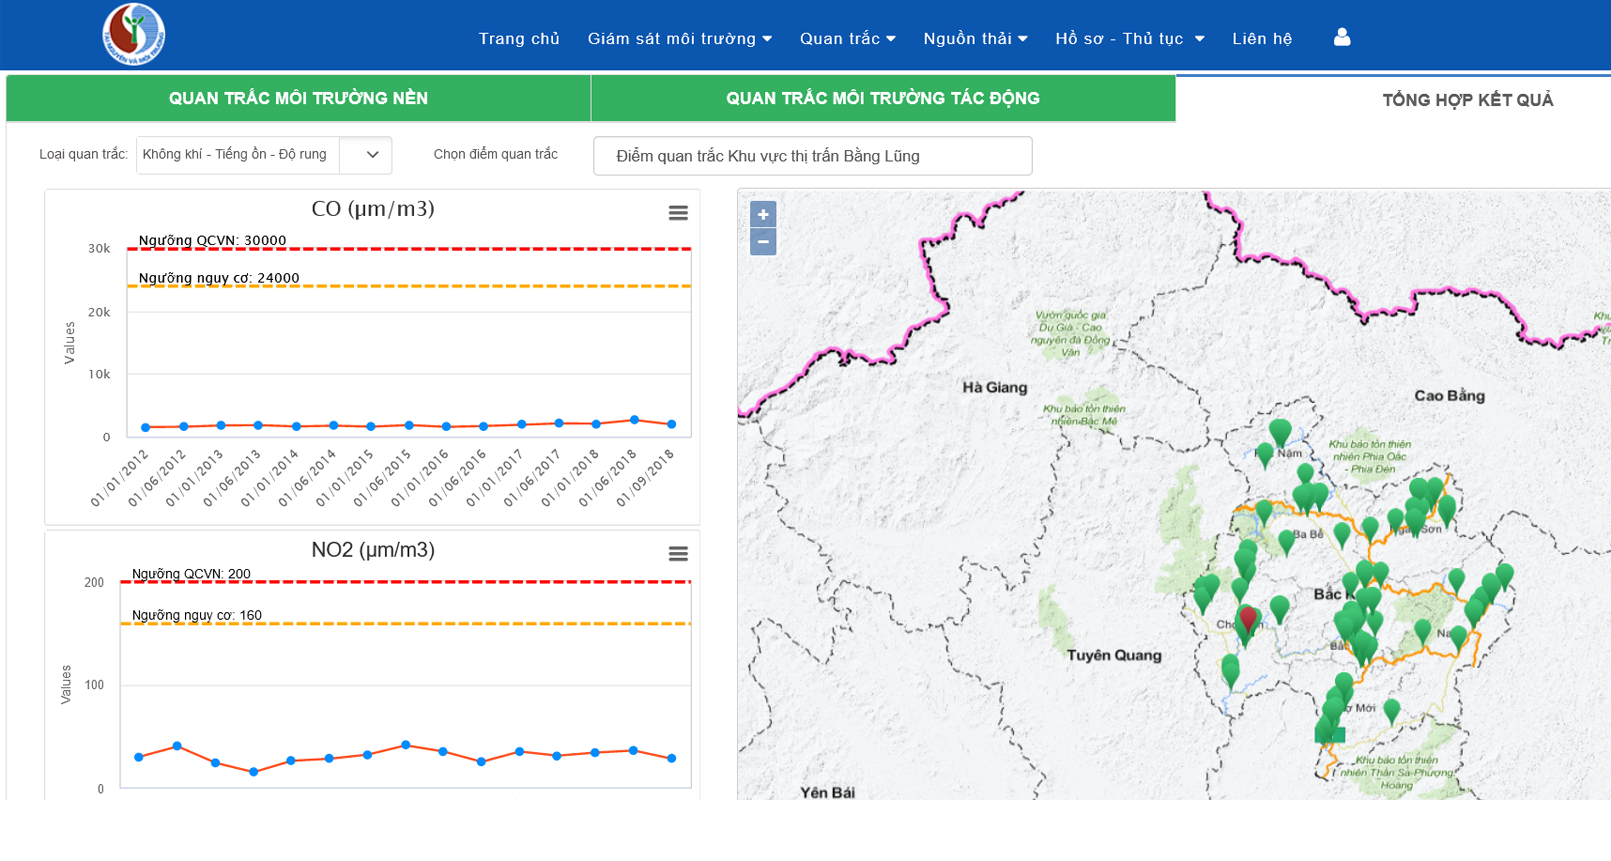Image resolution: width=1611 pixels, height=861 pixels.
Task: Zoom out on the map
Action: (x=763, y=242)
